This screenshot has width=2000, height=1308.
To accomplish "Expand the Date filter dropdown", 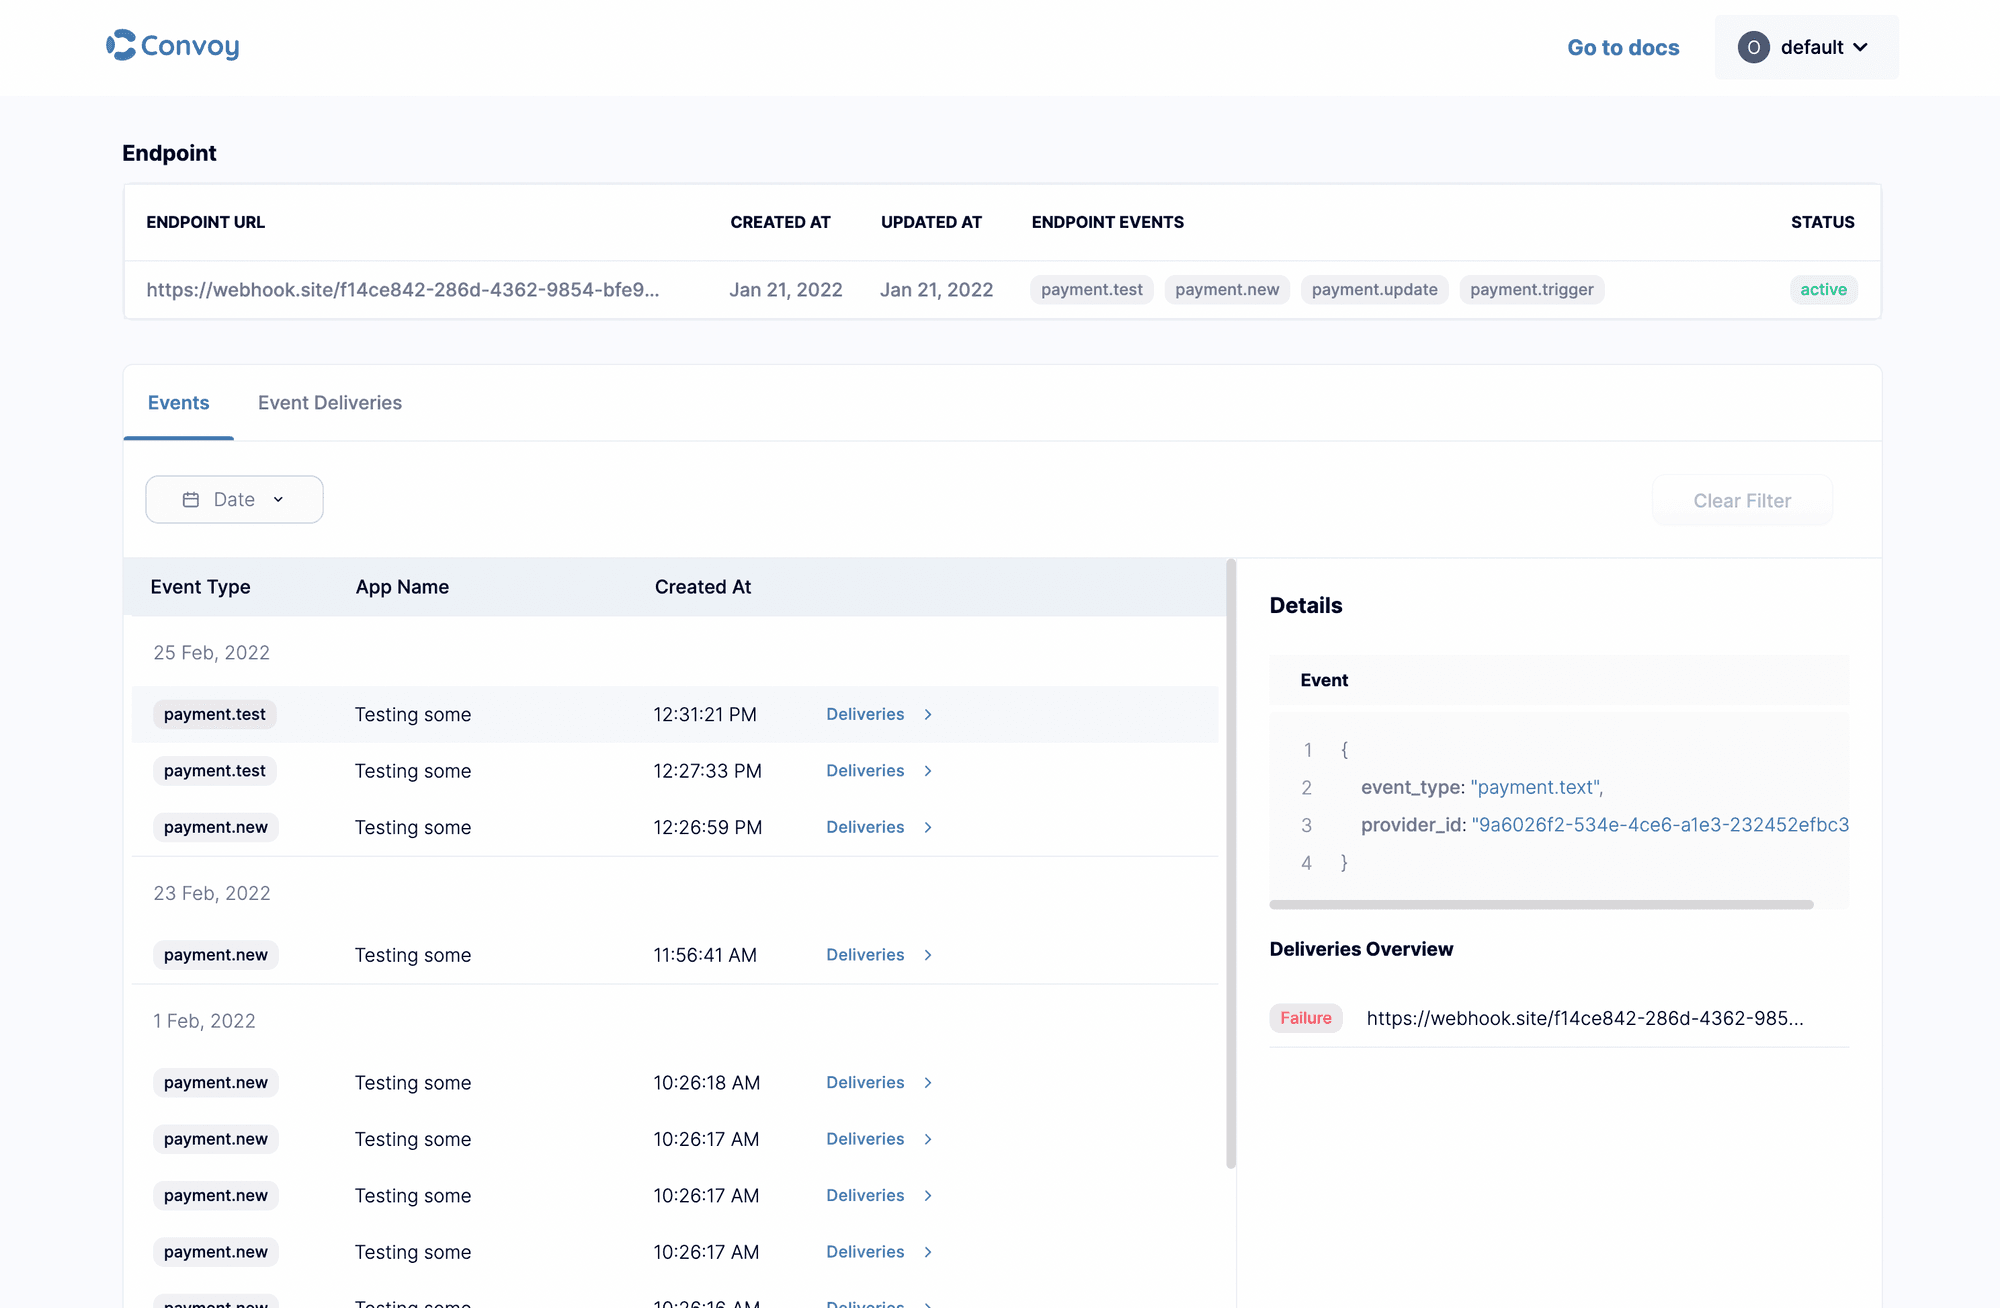I will tap(234, 499).
